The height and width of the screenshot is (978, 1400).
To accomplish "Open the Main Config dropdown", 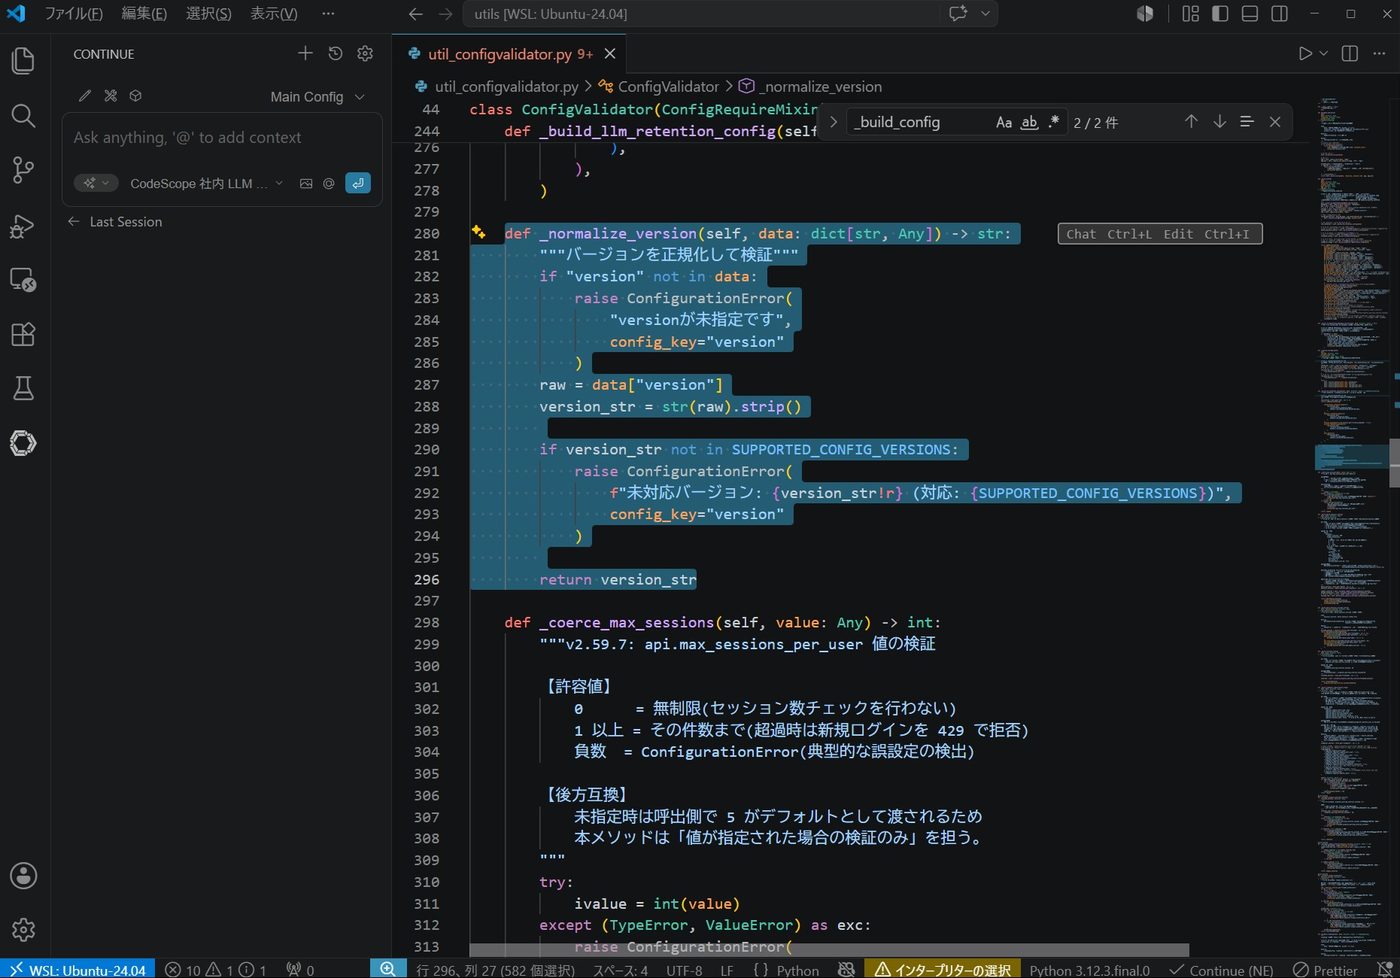I will click(x=317, y=97).
